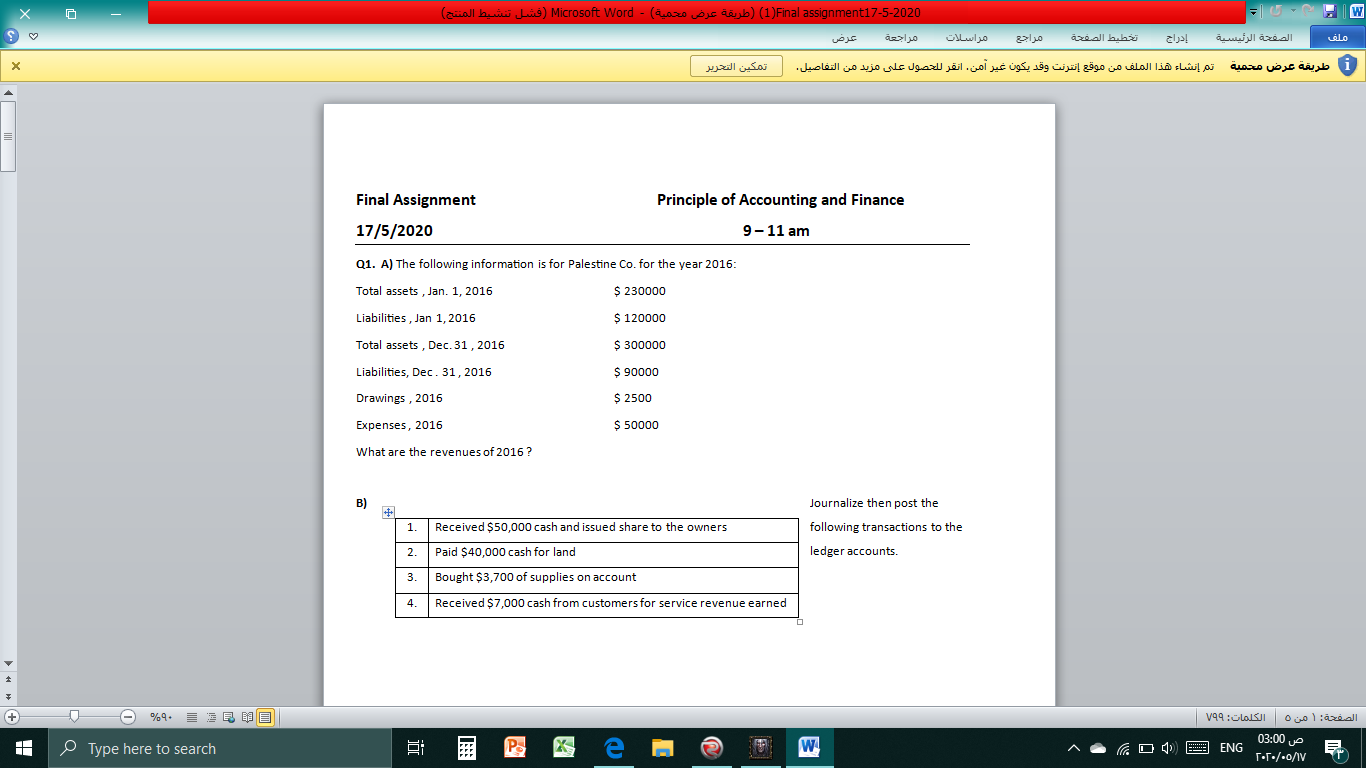This screenshot has height=768, width=1366.
Task: Switch to Draft view in status bar
Action: coord(191,717)
